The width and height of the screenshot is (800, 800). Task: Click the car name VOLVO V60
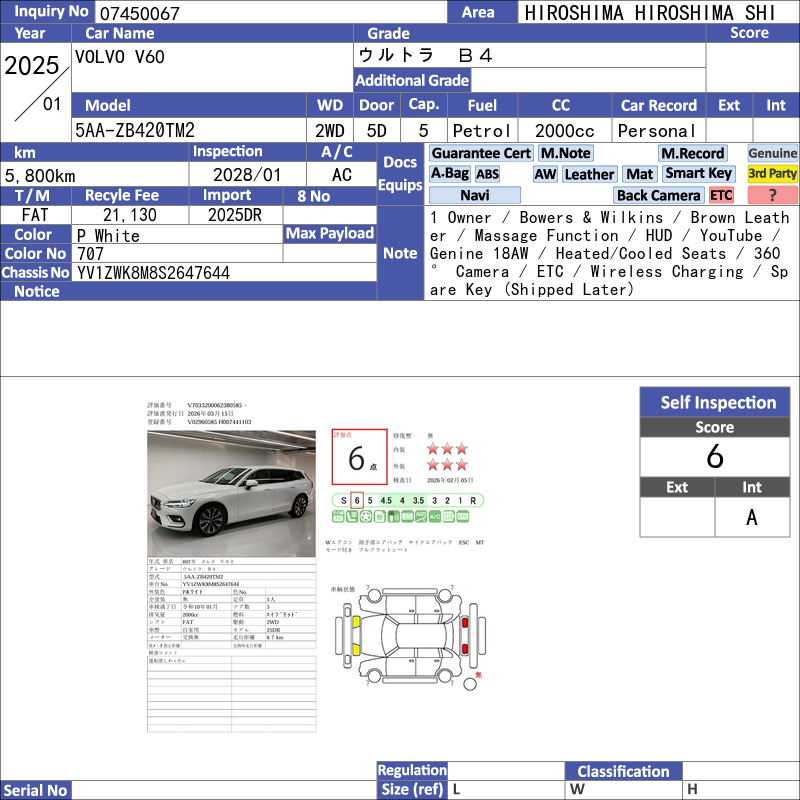click(119, 57)
